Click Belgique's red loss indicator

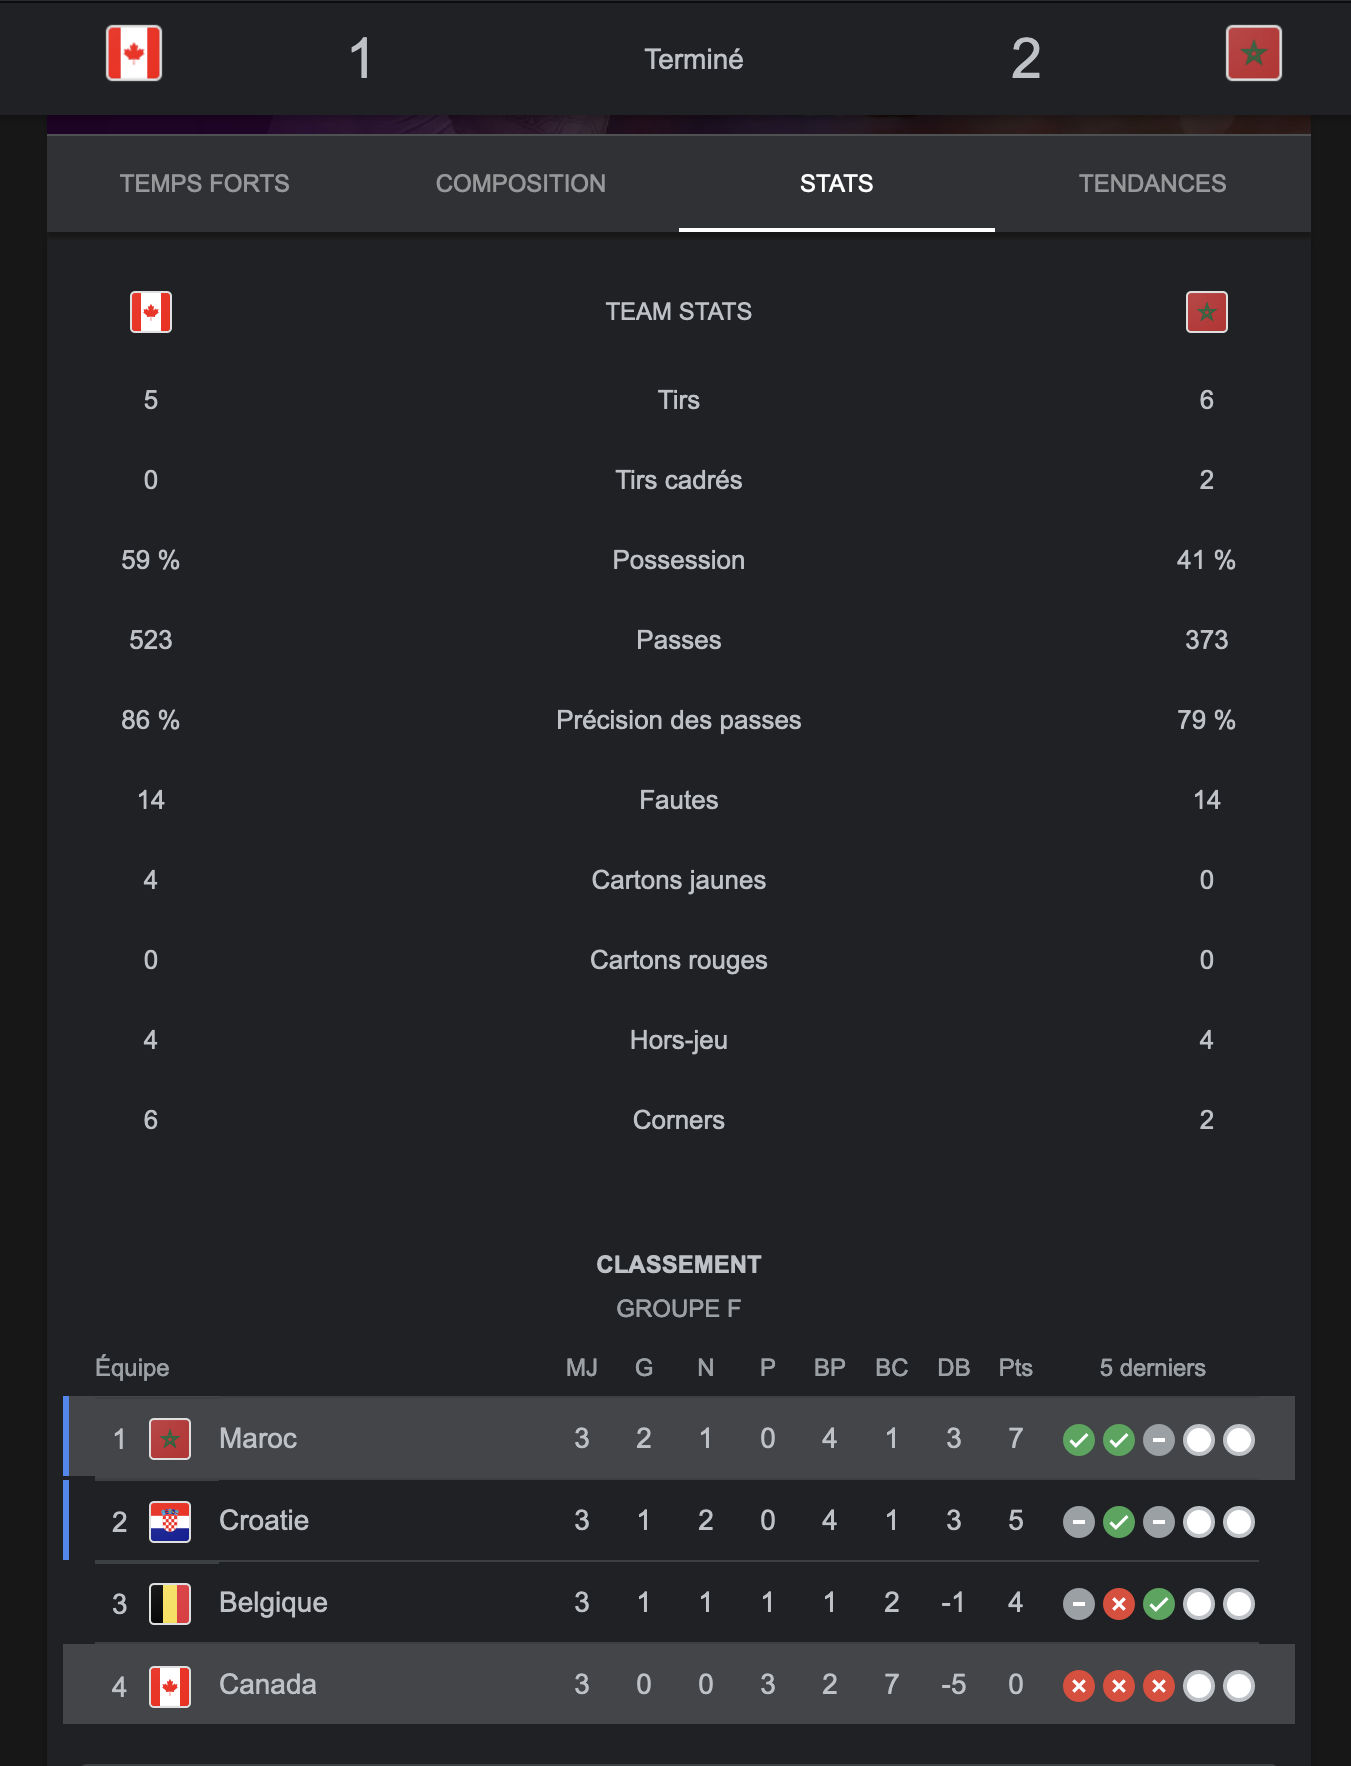click(1119, 1604)
